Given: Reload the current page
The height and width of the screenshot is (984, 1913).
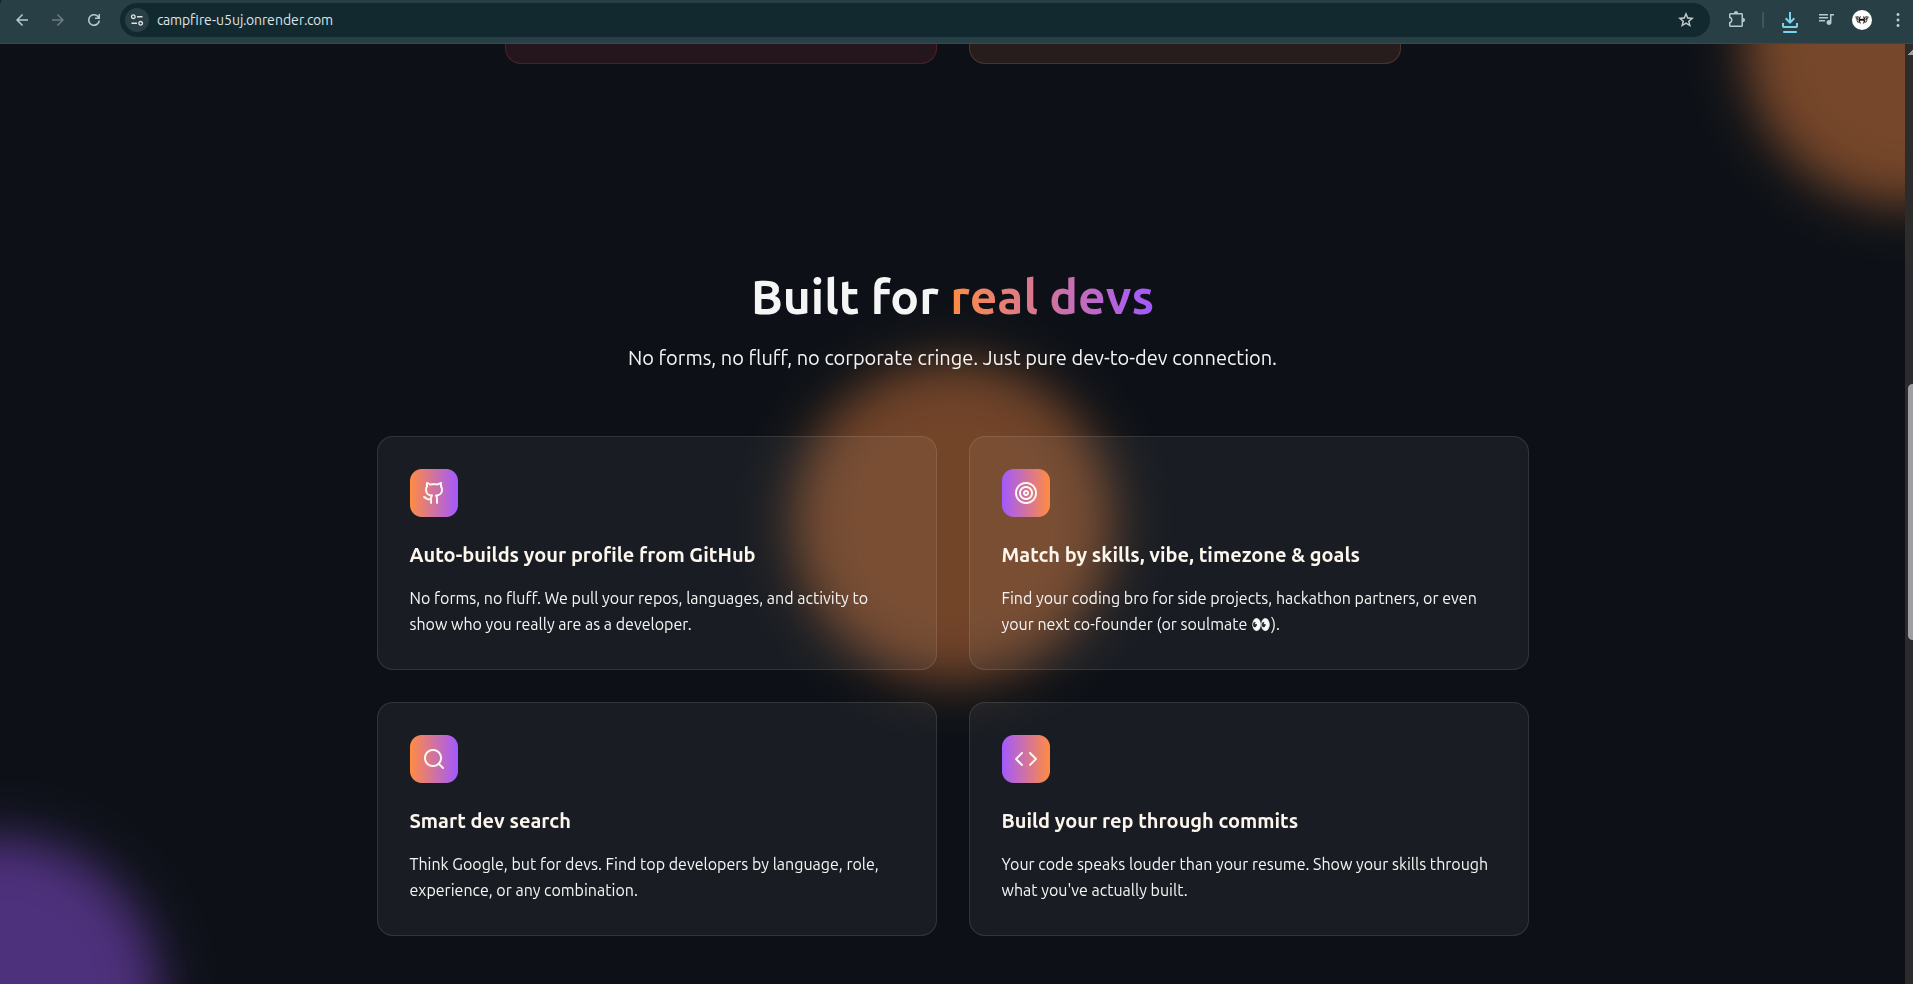Looking at the screenshot, I should point(94,20).
